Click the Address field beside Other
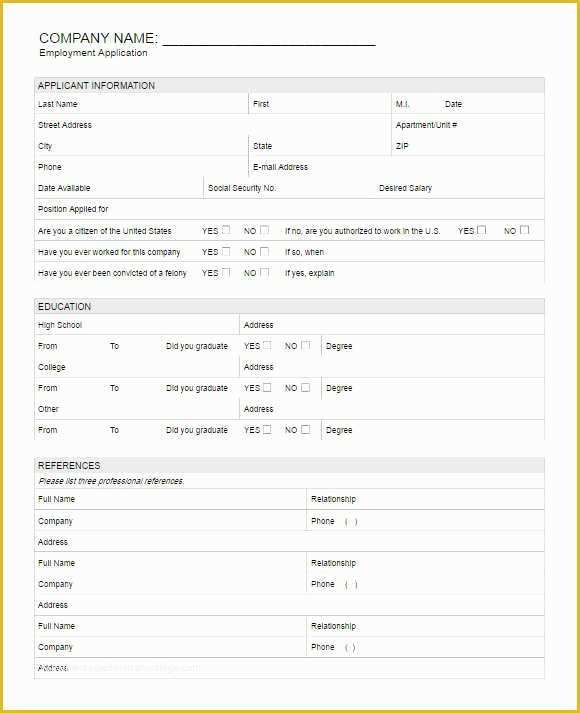Viewport: 580px width, 713px height. coord(392,408)
